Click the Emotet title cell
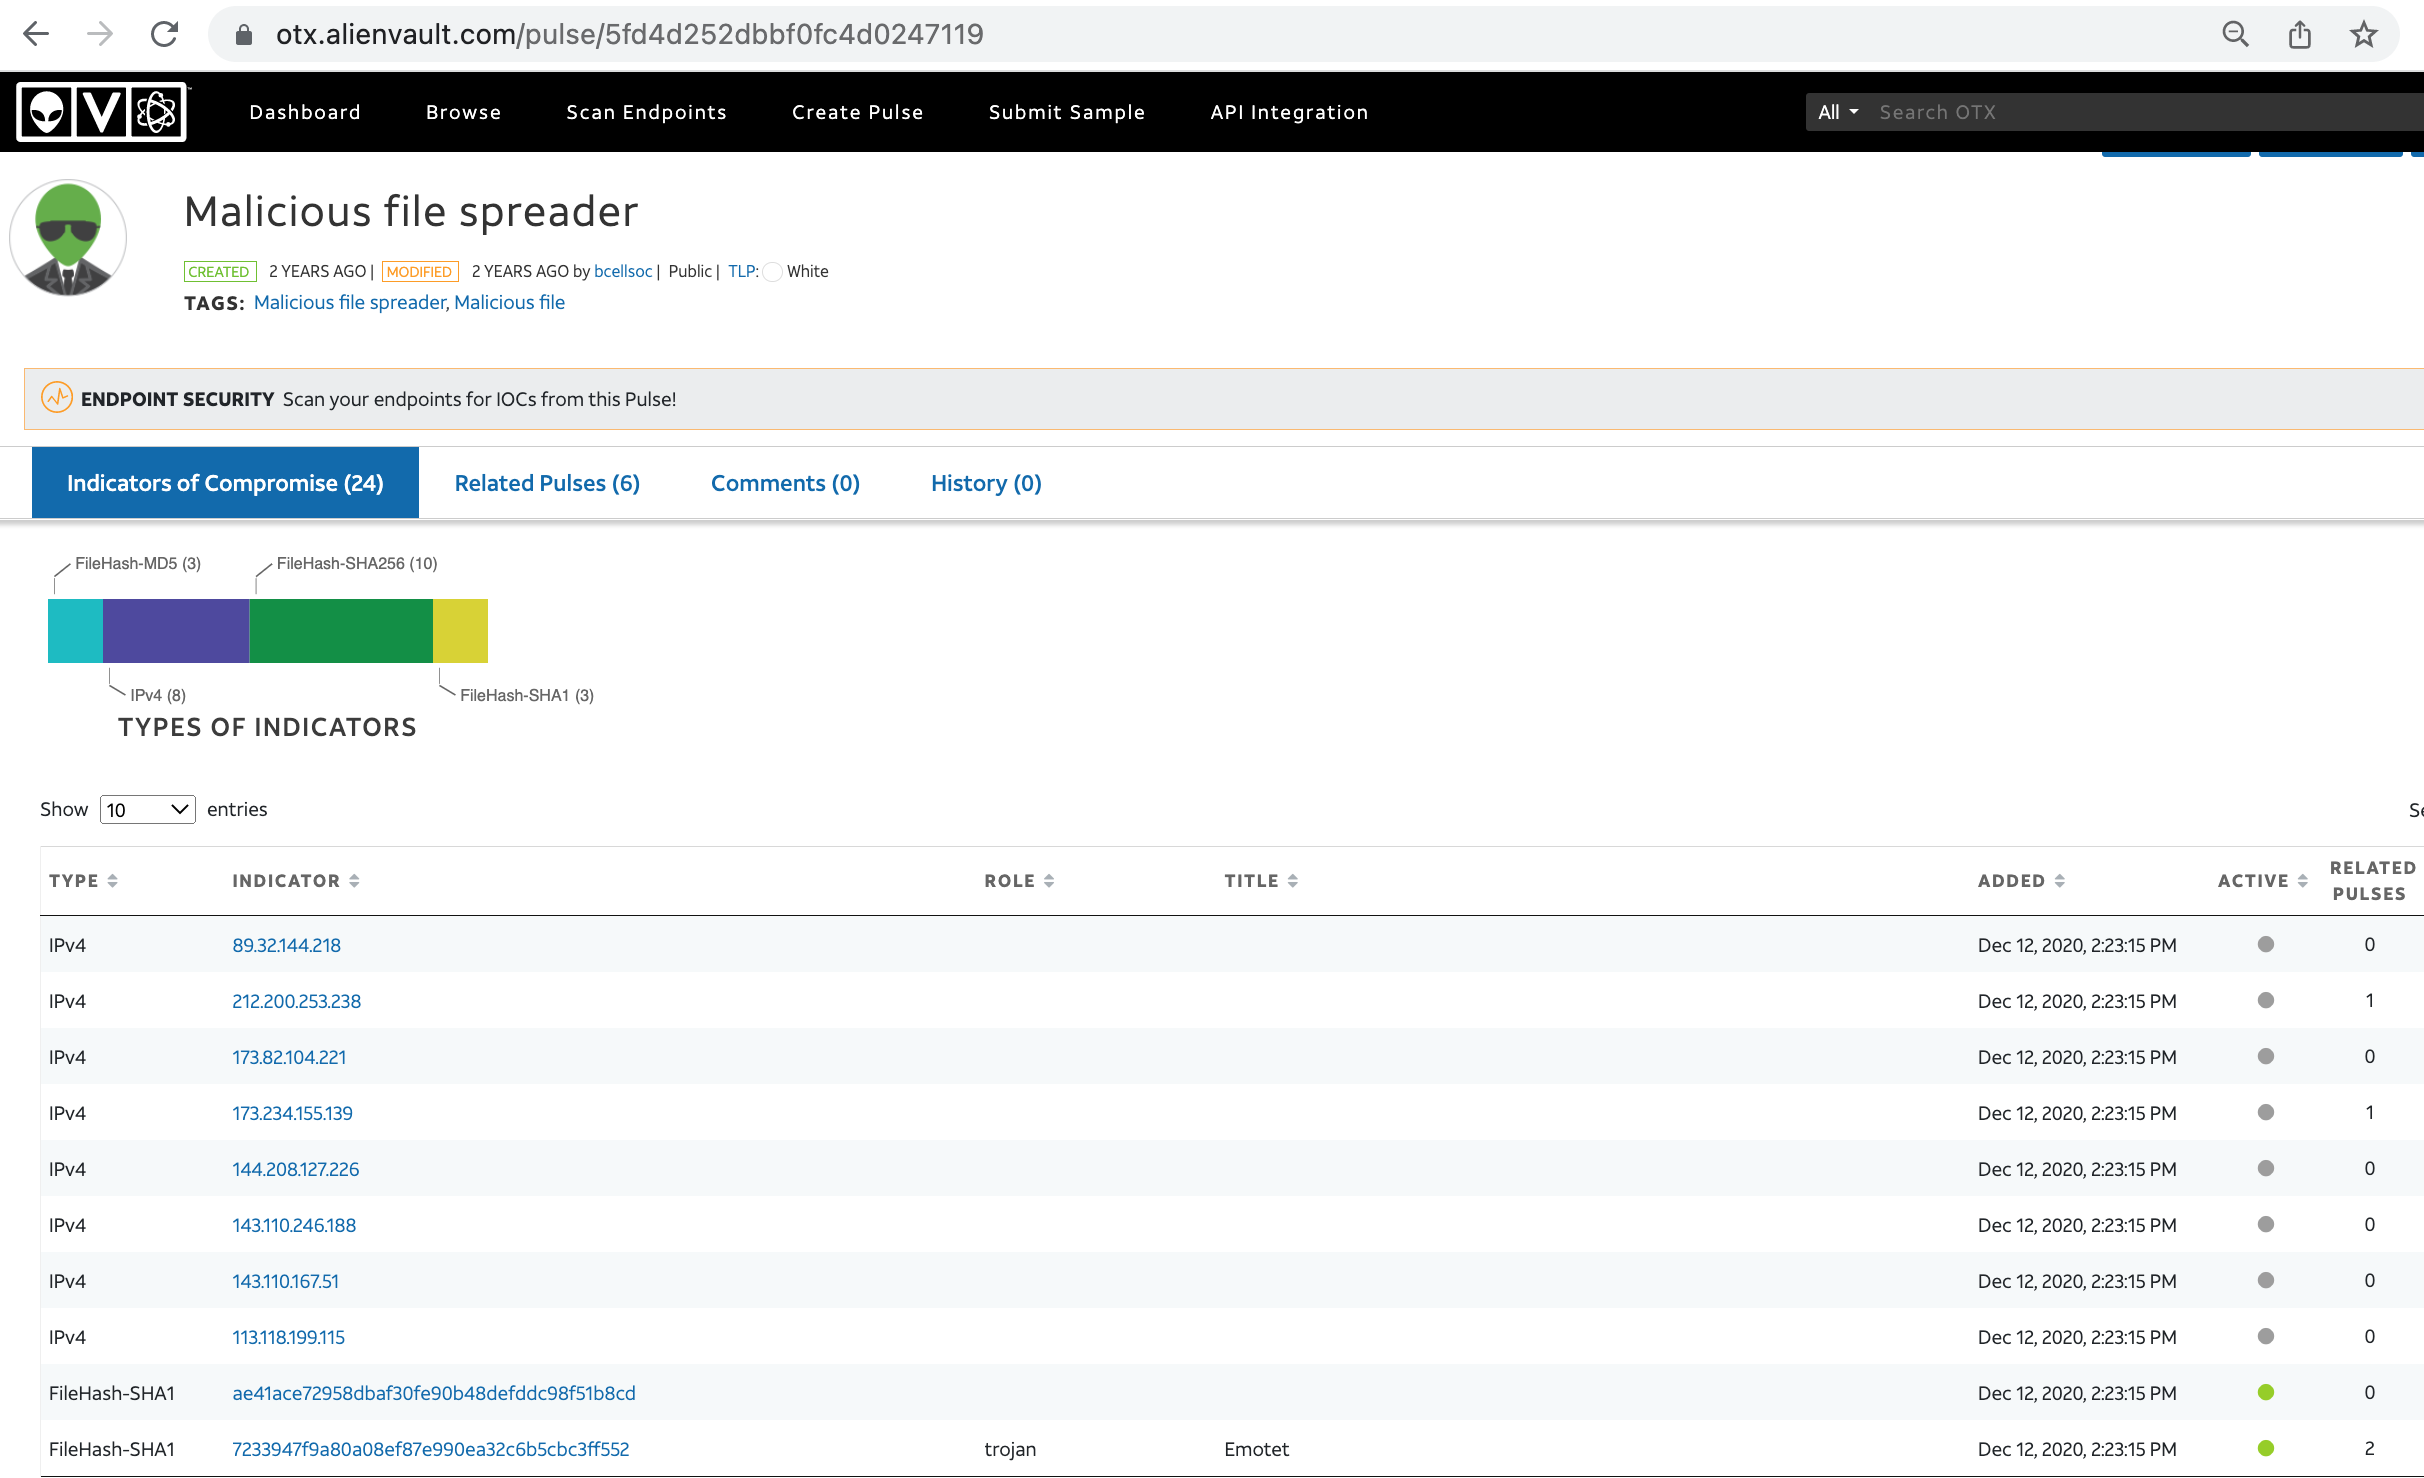Screen dimensions: 2424x1478 [x=1257, y=1449]
